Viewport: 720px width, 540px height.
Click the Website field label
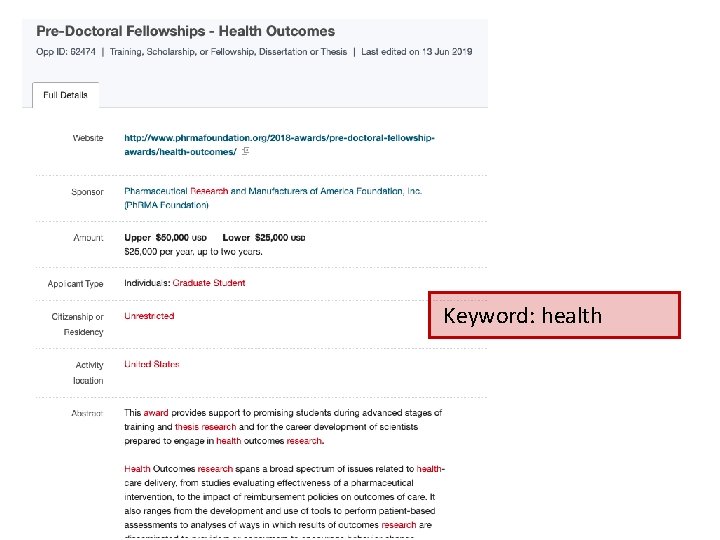click(87, 138)
